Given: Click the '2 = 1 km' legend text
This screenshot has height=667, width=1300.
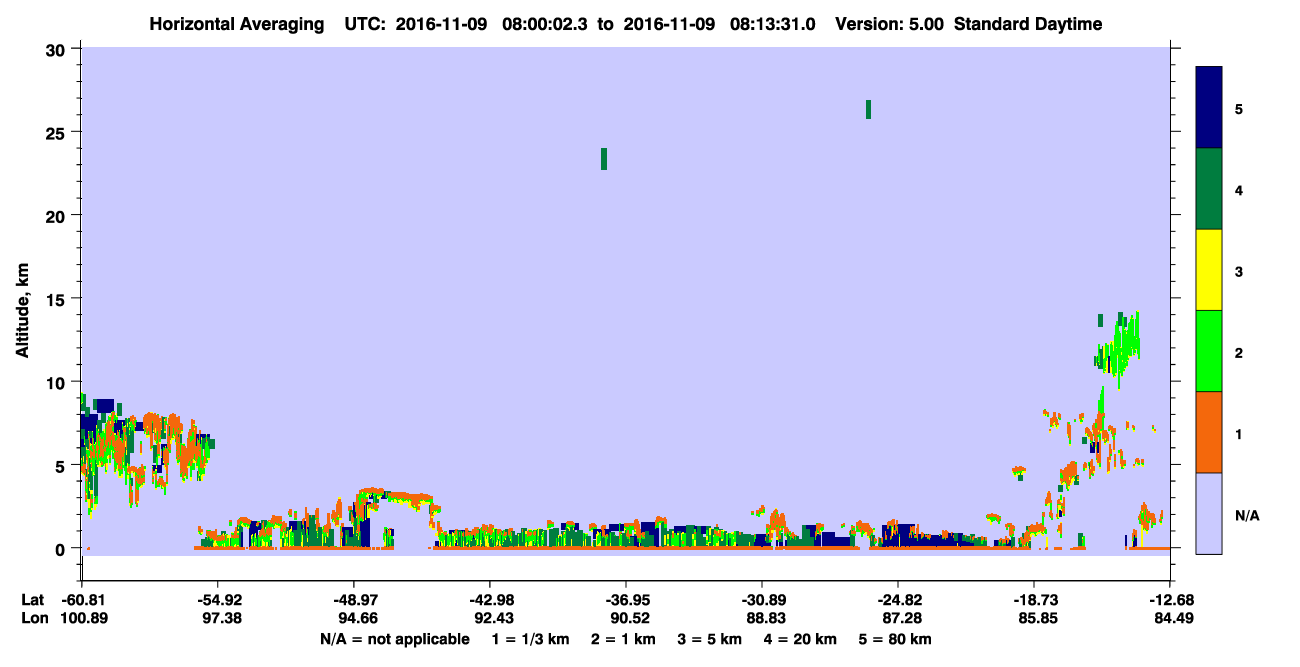Looking at the screenshot, I should 625,639.
